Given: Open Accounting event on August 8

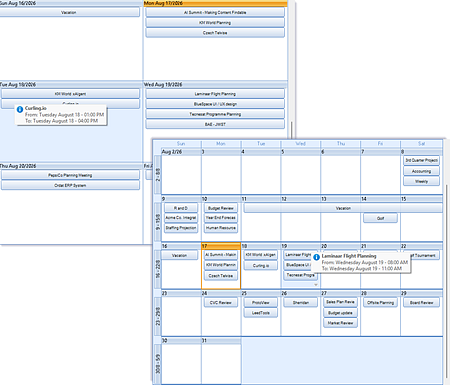Looking at the screenshot, I should point(421,171).
